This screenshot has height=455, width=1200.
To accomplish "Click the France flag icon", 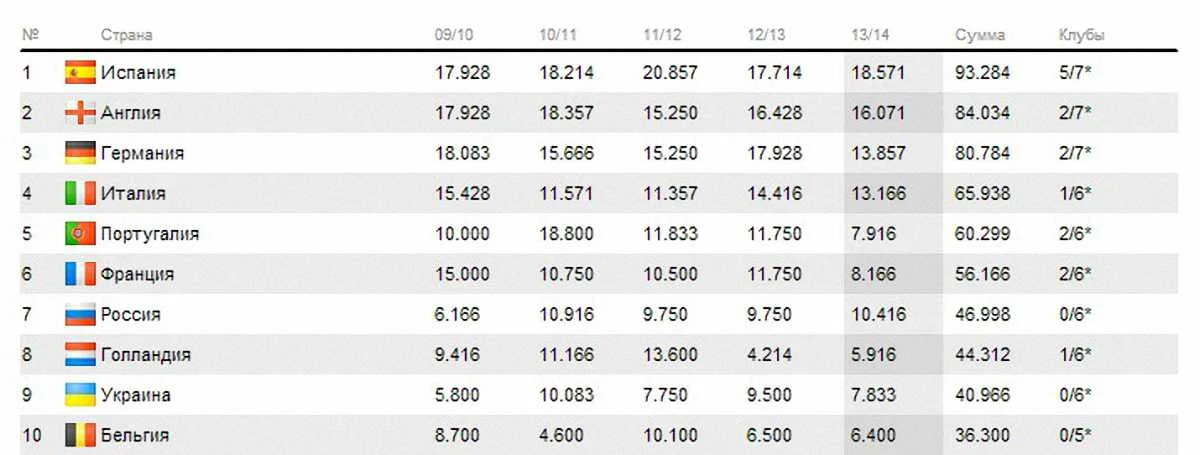I will coord(80,274).
